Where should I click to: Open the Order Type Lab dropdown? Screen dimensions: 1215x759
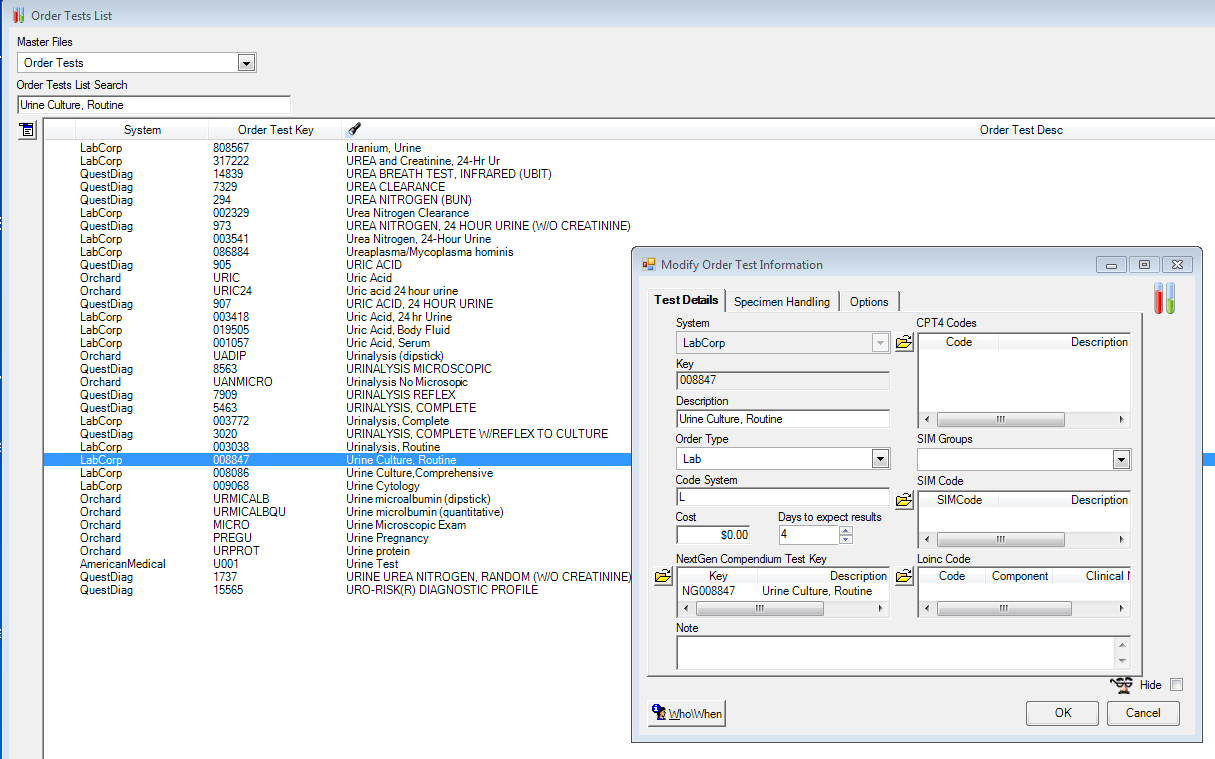coord(880,459)
